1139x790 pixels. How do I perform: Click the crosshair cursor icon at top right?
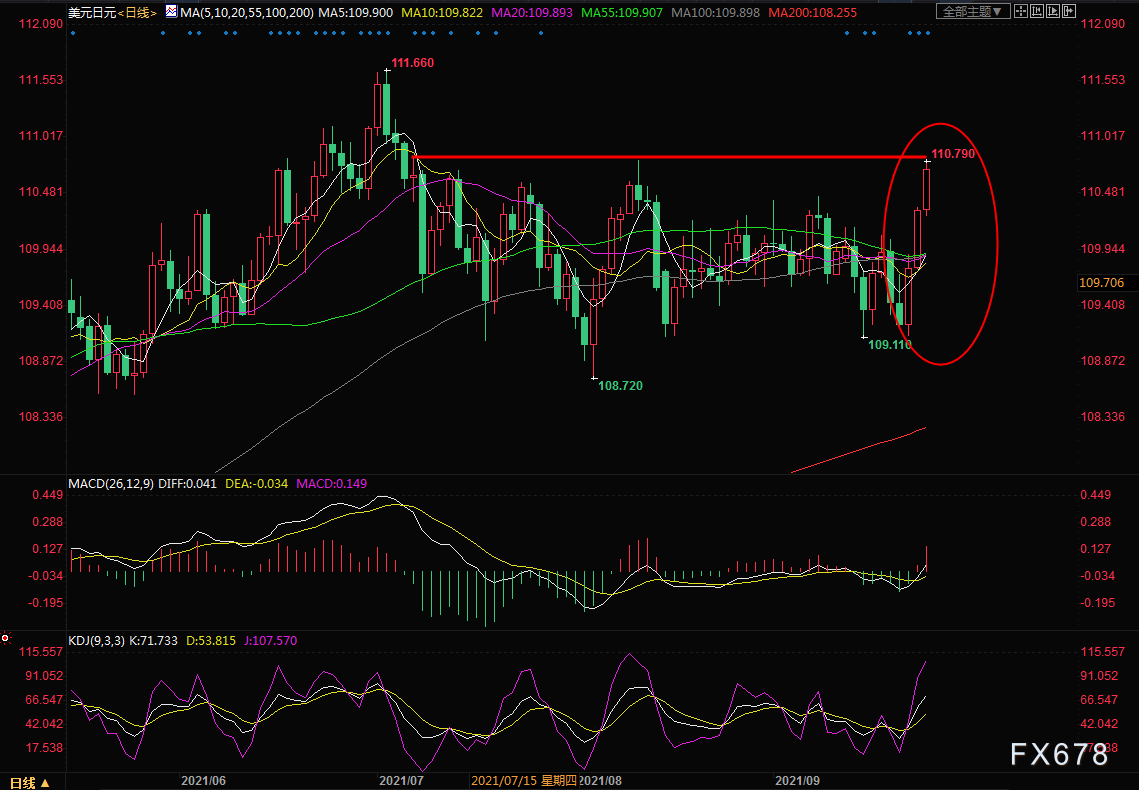1020,12
